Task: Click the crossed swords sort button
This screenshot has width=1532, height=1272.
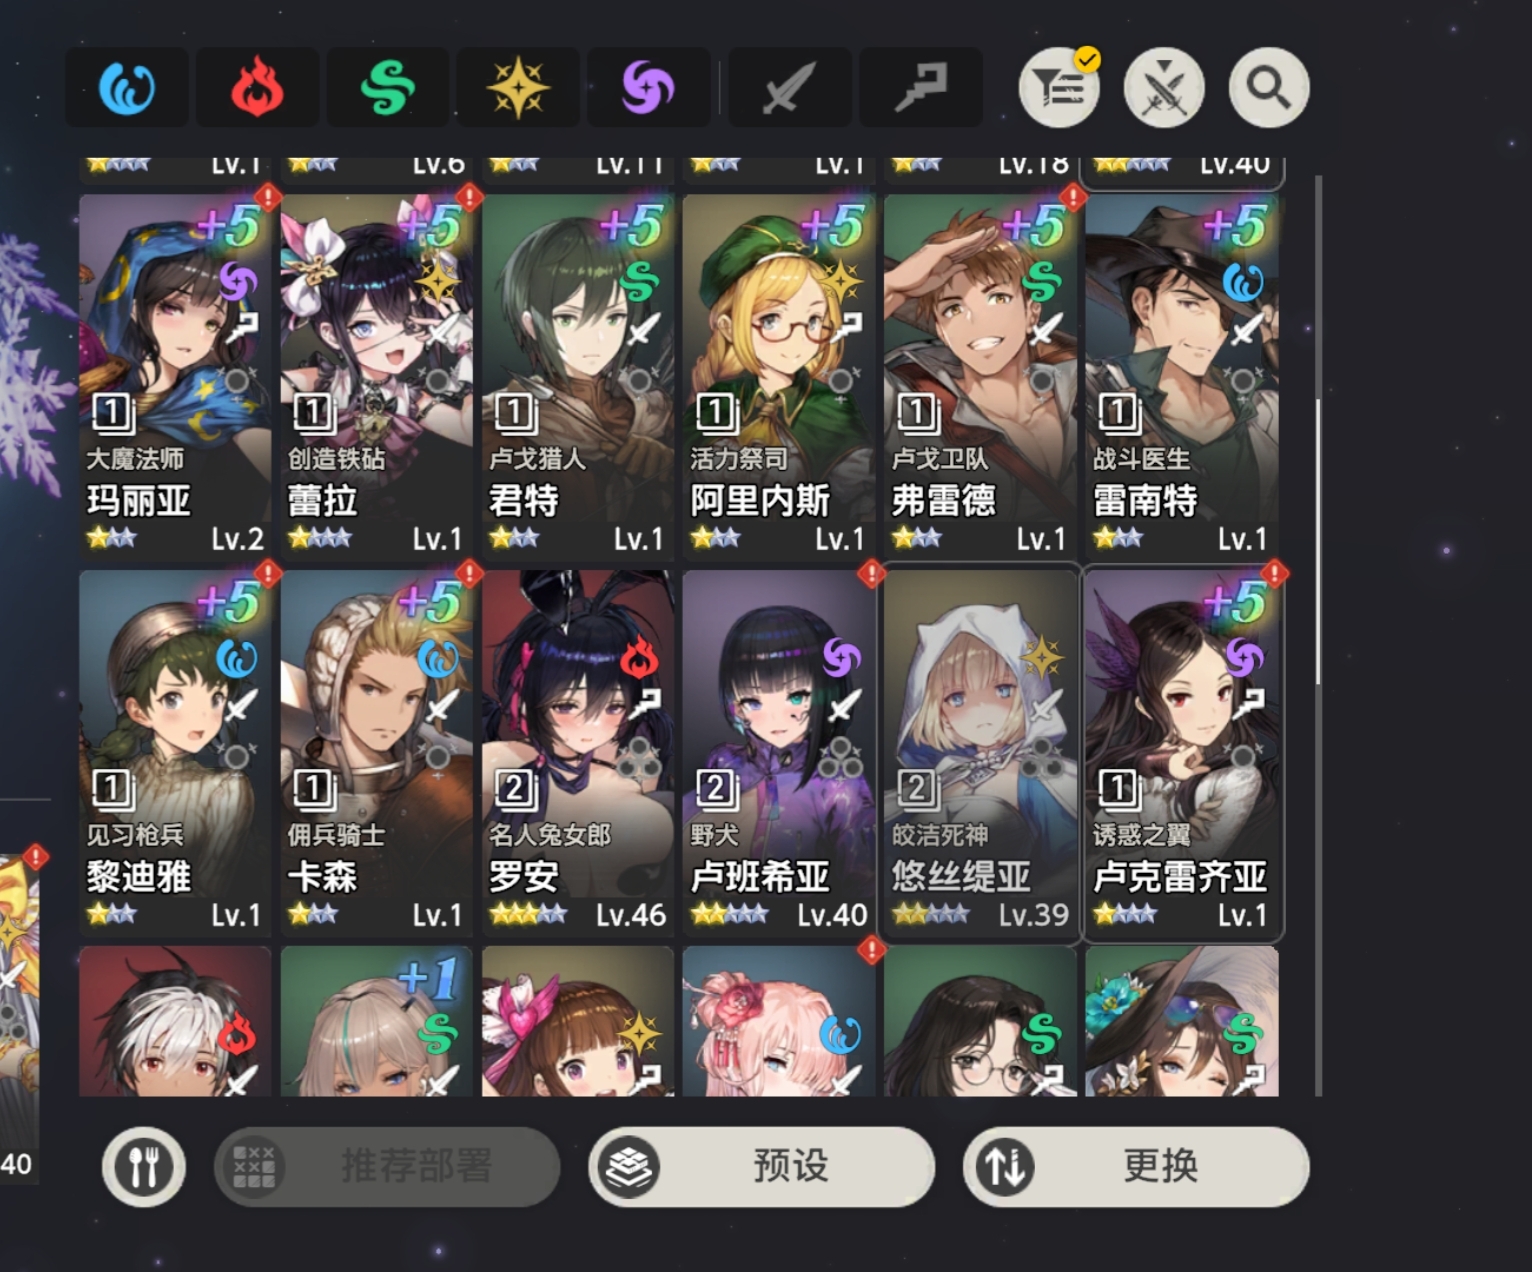Action: click(1164, 88)
